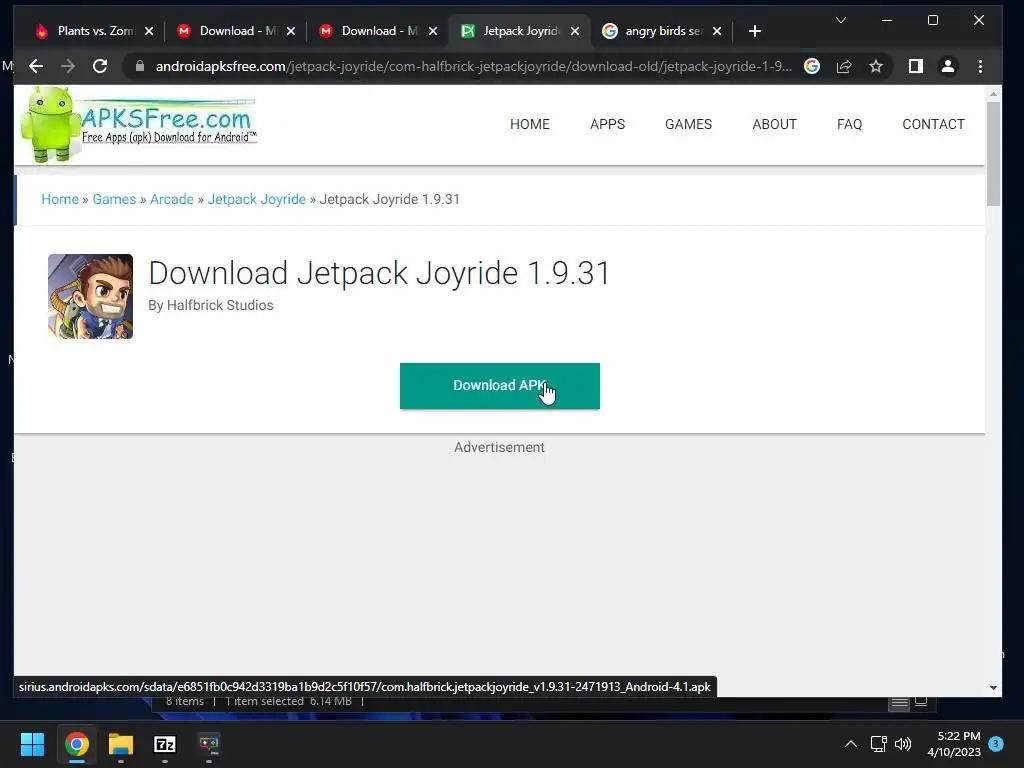Viewport: 1024px width, 768px height.
Task: Click the page vertical scrollbar thumb
Action: coord(993,153)
